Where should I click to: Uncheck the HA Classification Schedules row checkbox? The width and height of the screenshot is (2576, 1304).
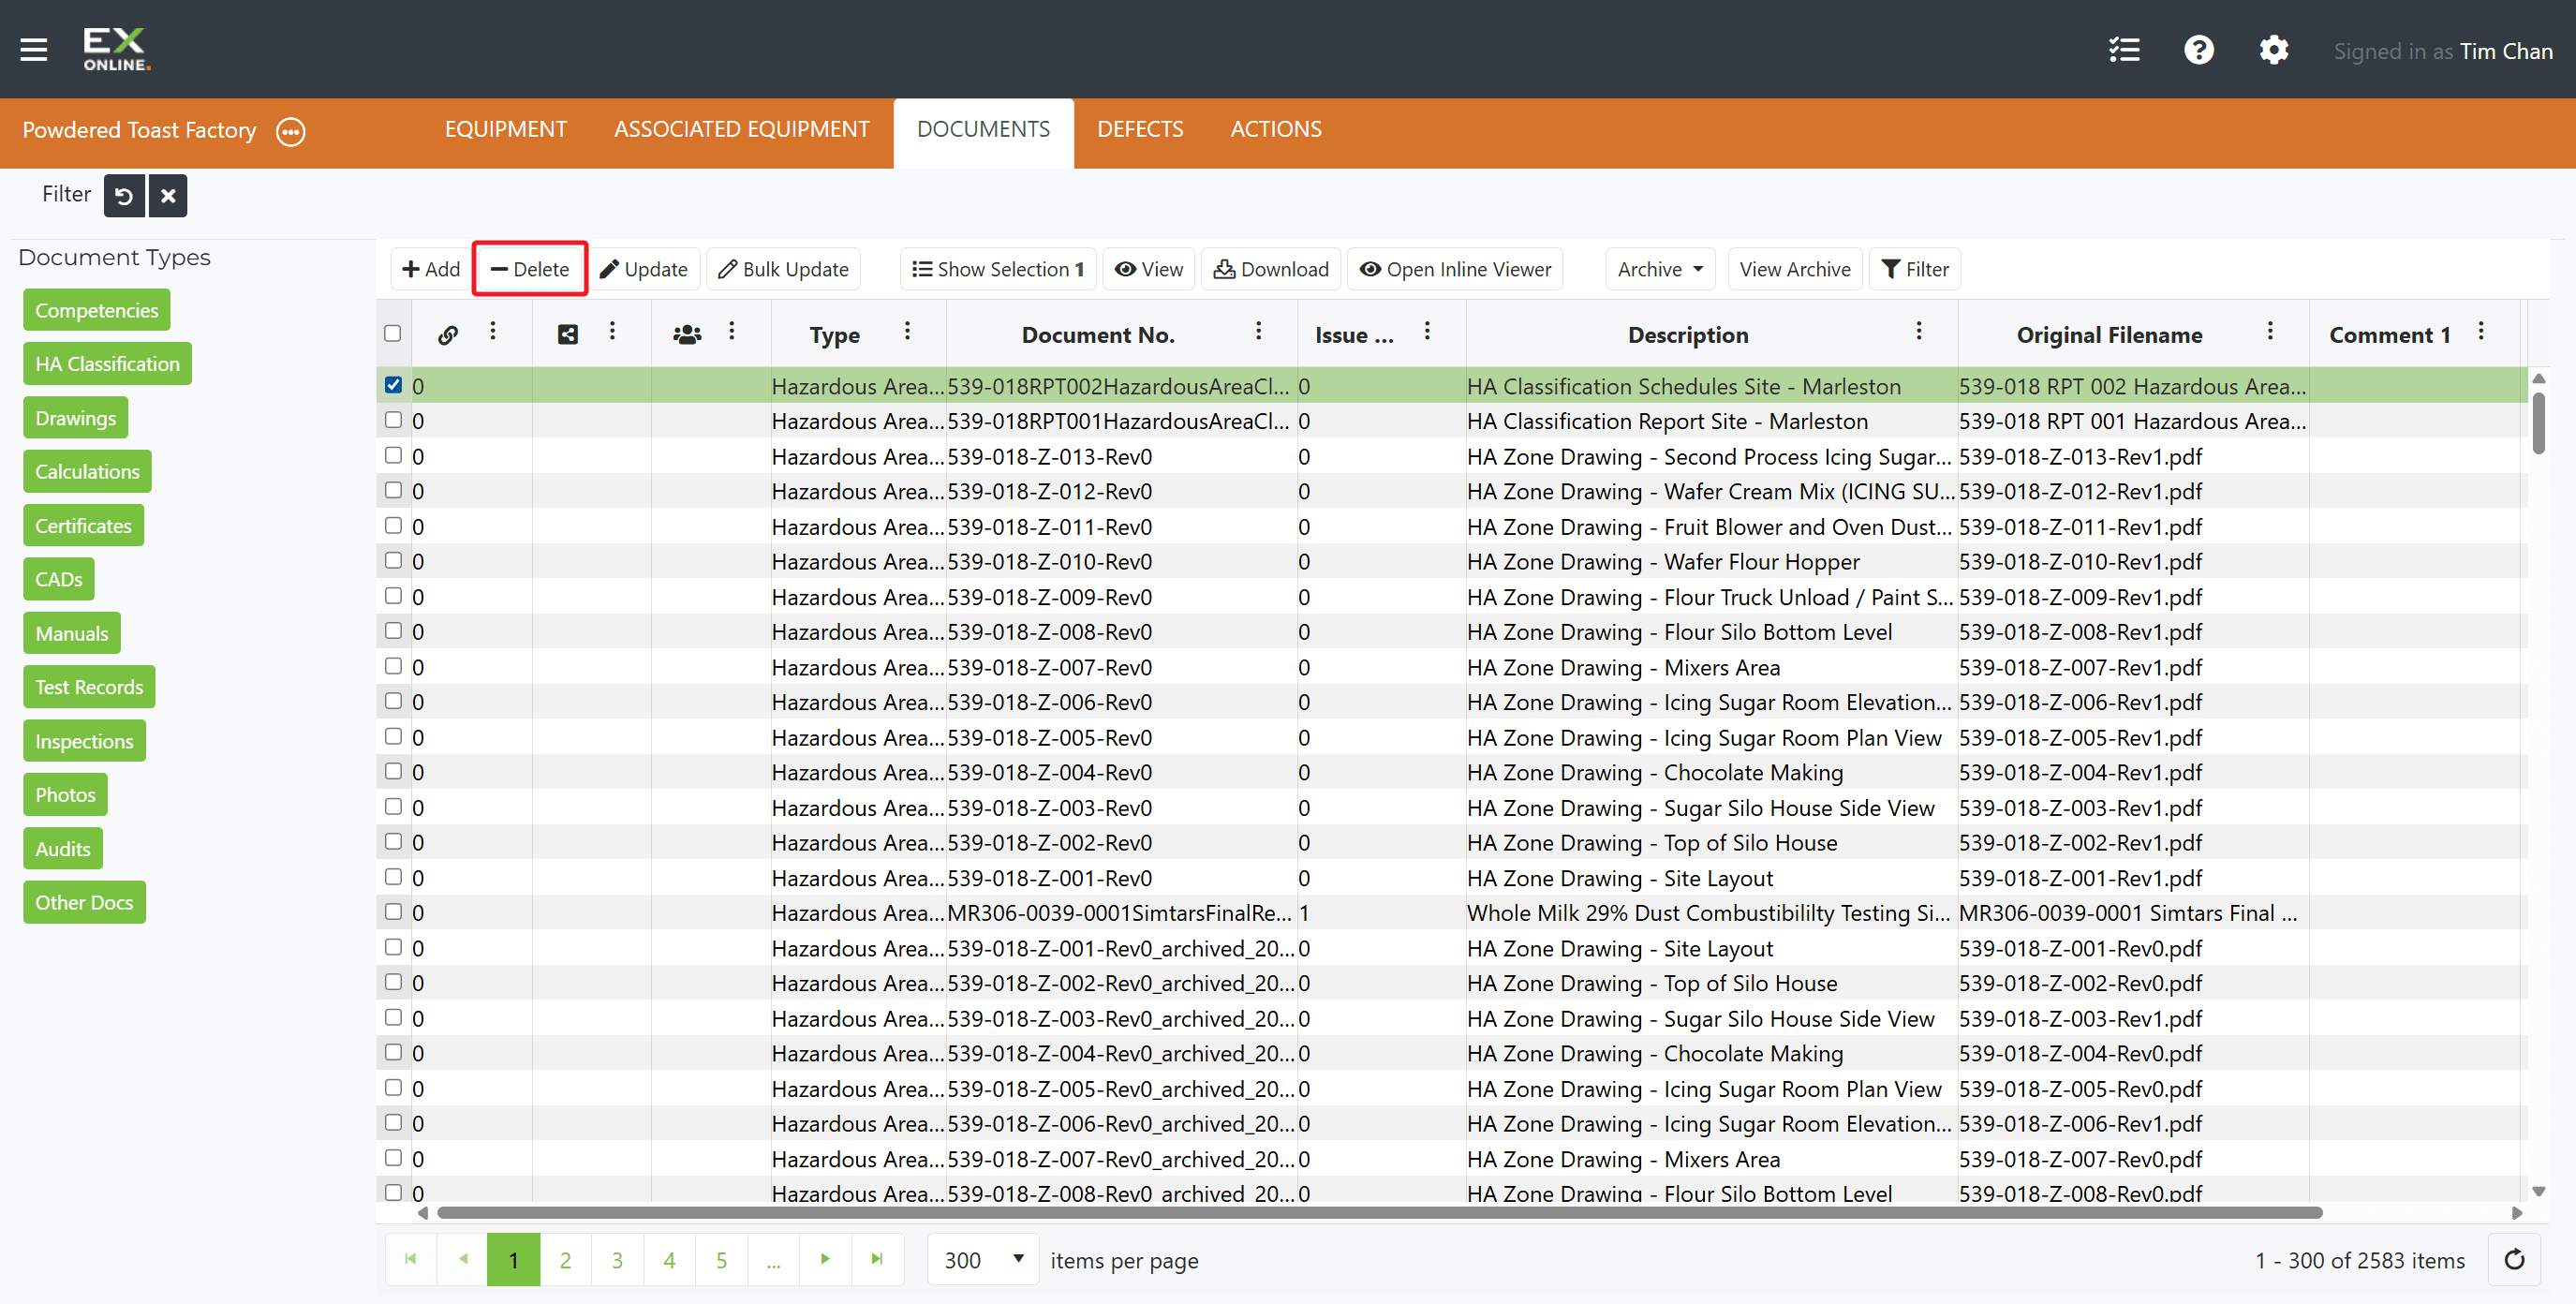click(x=393, y=385)
